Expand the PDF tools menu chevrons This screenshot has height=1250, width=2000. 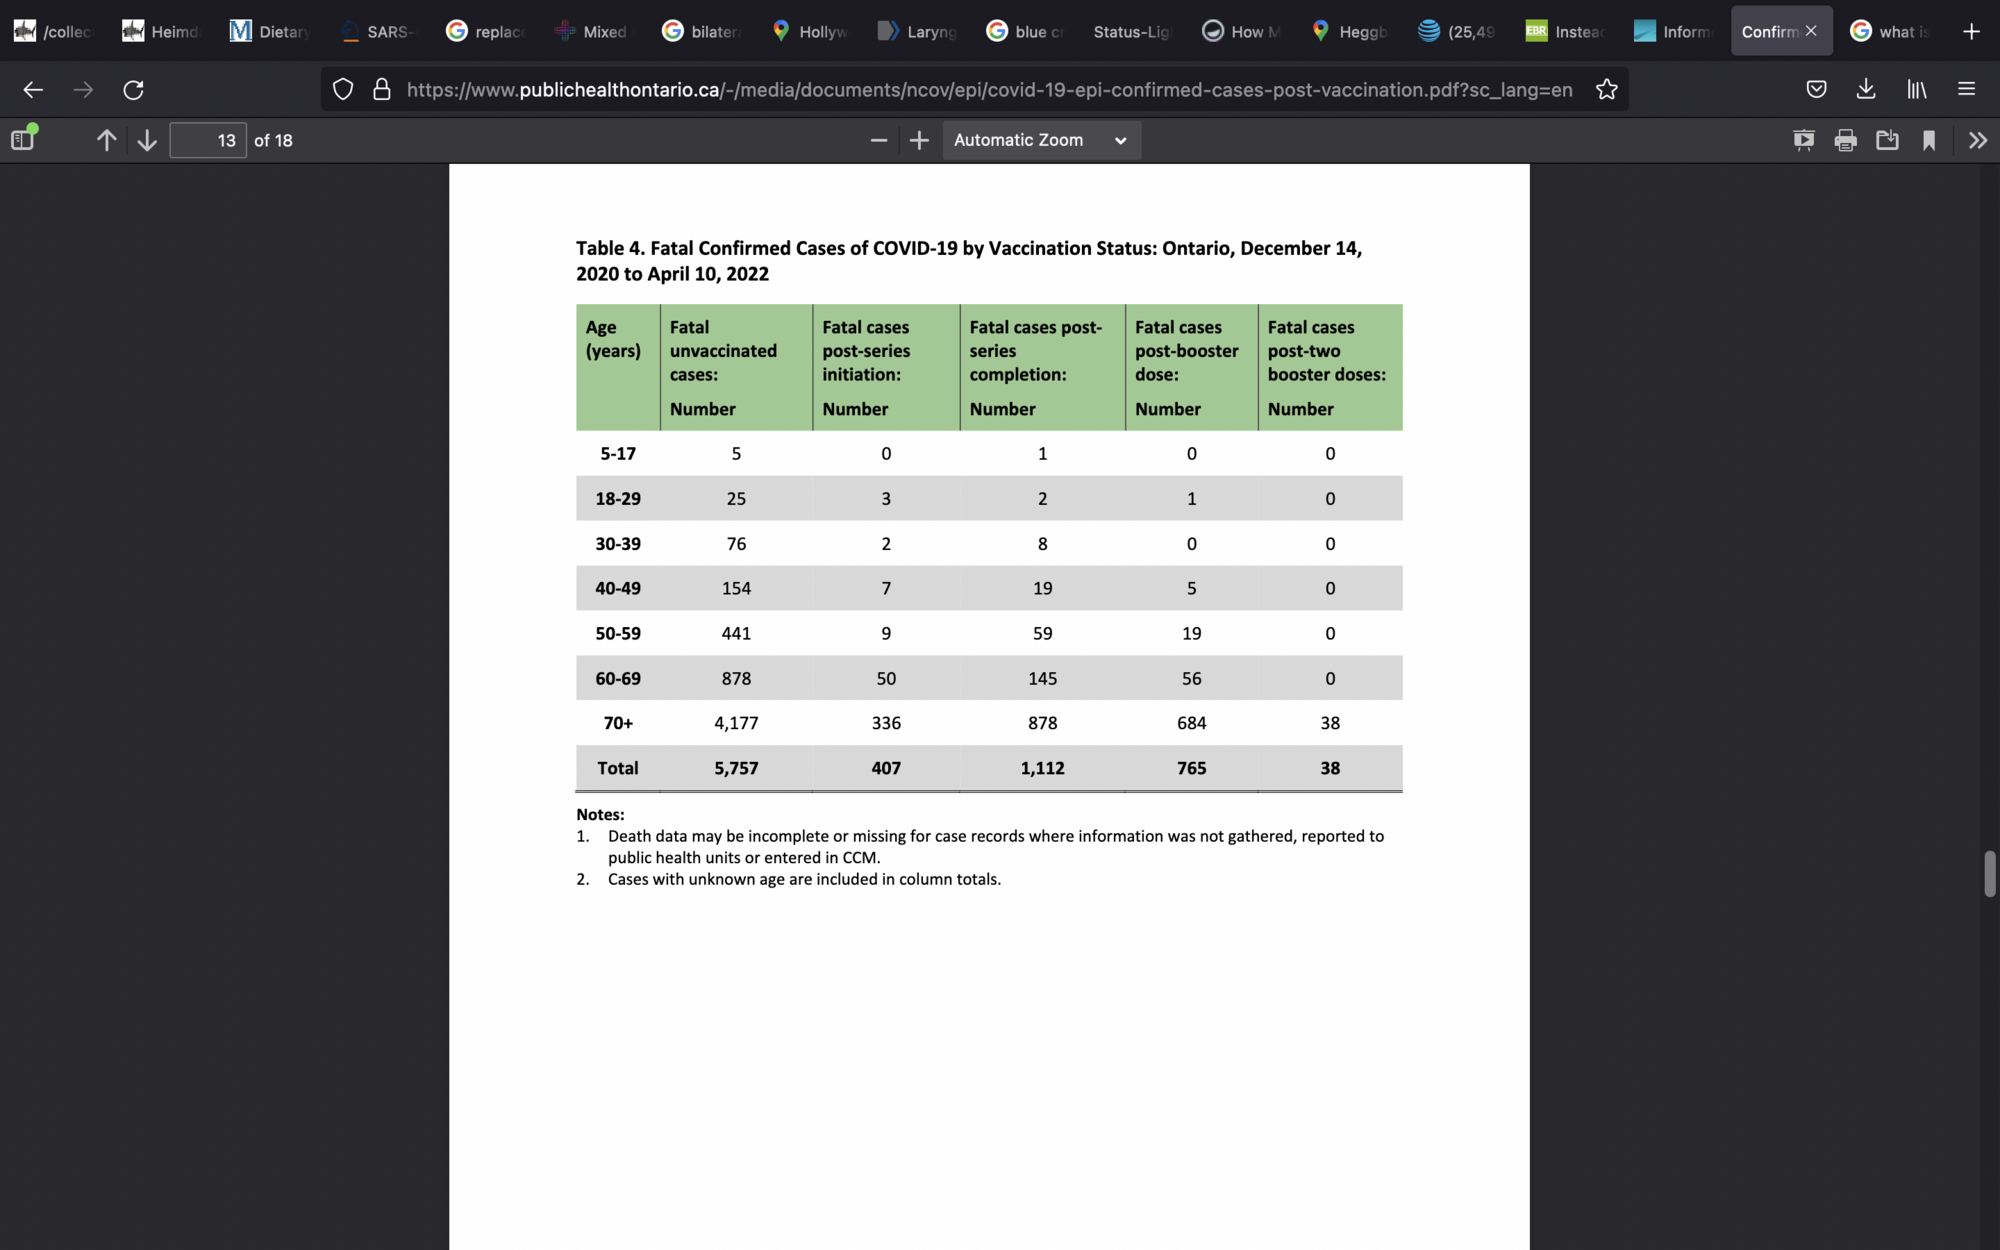[x=1977, y=140]
